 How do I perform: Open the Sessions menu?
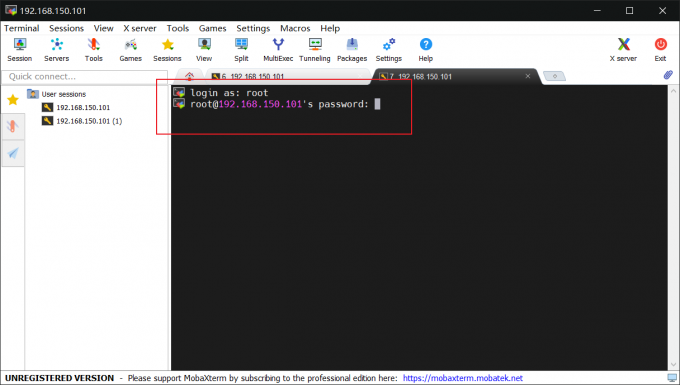click(66, 28)
